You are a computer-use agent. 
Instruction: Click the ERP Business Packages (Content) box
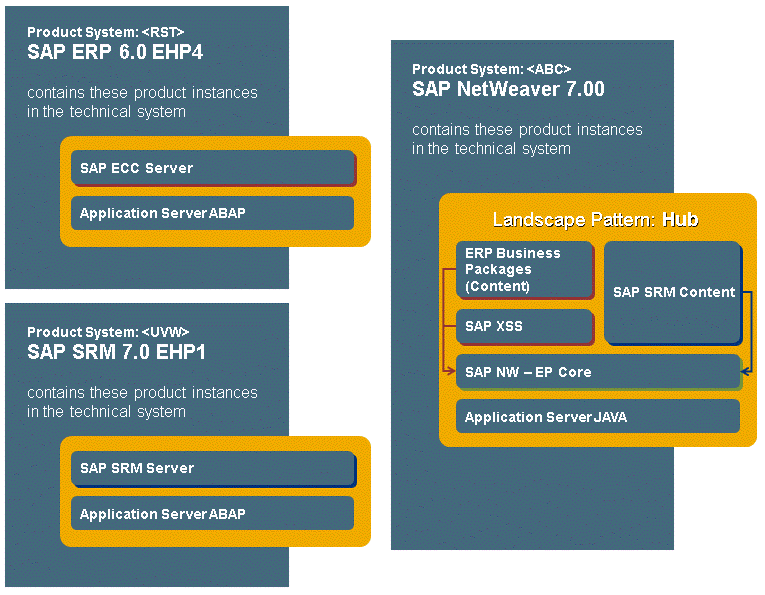(524, 270)
